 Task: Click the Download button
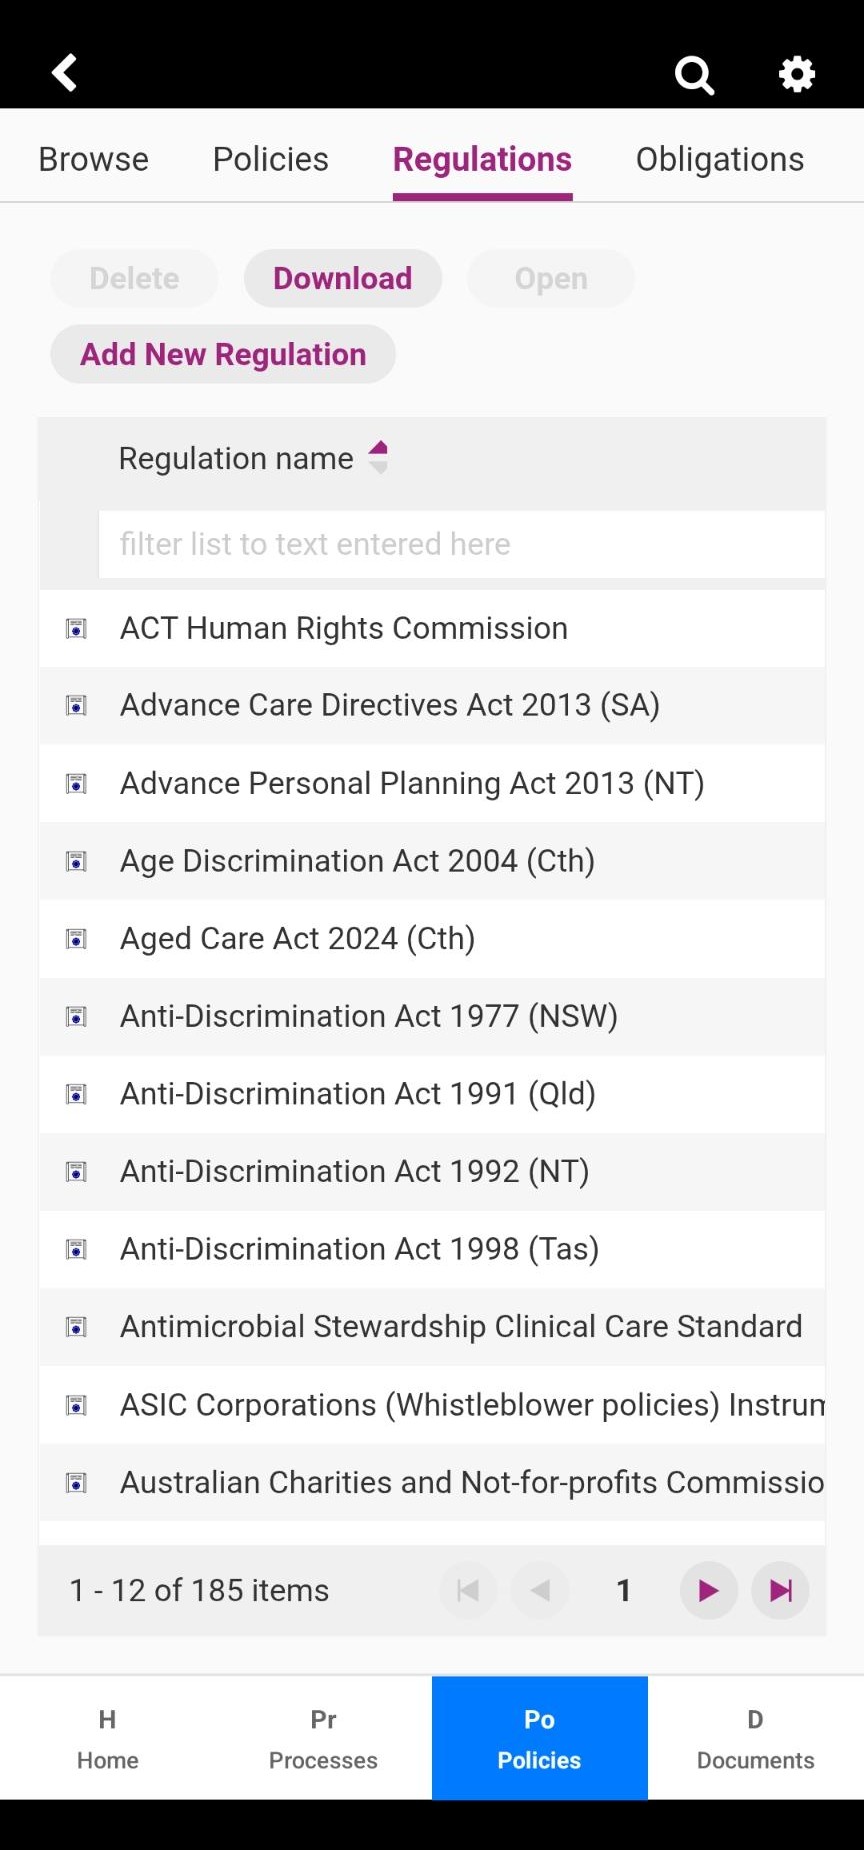[x=343, y=278]
